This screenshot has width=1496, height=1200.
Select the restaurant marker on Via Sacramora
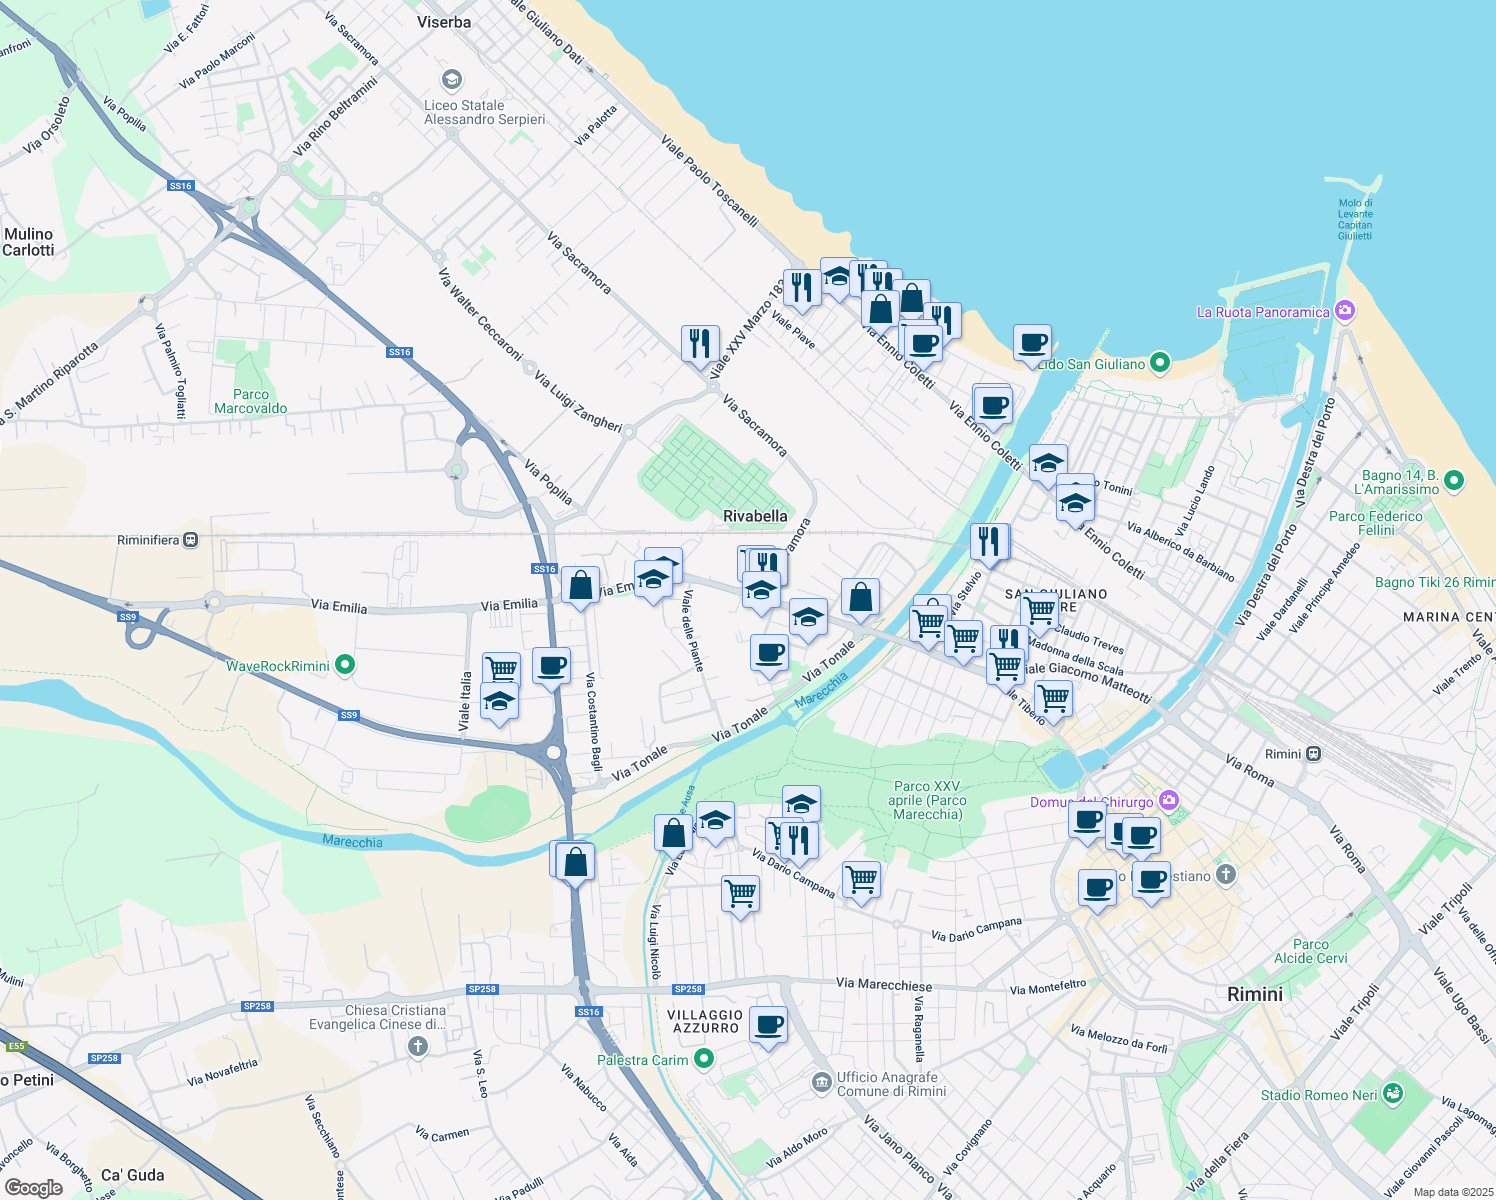coord(699,345)
